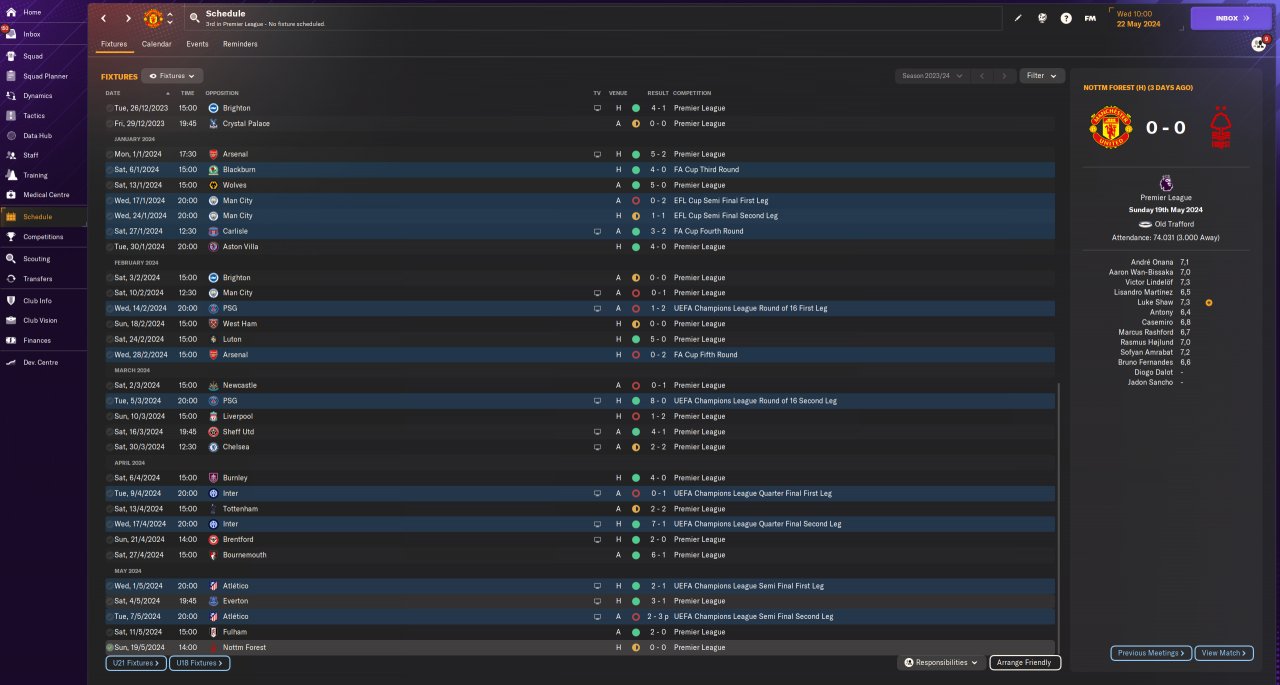Open Squad Planner in sidebar
Image resolution: width=1280 pixels, height=685 pixels.
click(x=43, y=76)
